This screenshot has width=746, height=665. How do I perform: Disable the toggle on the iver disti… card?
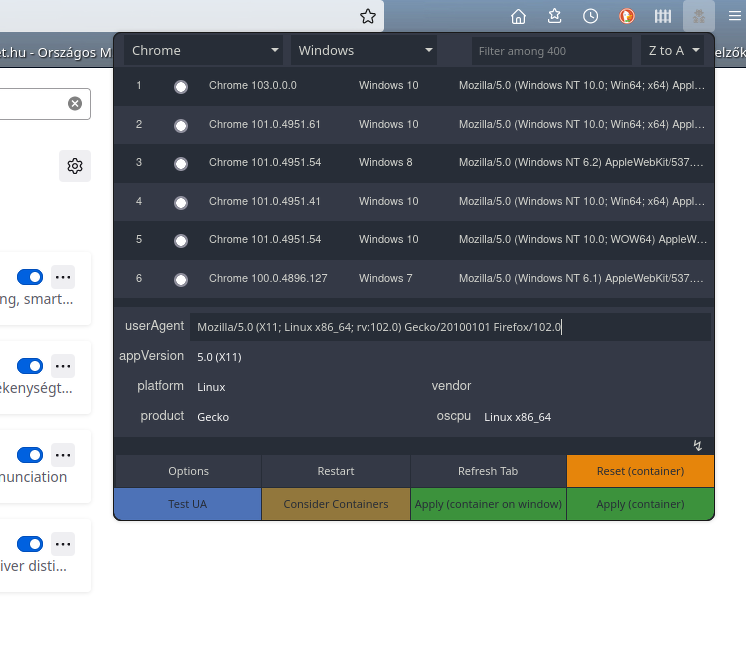click(30, 544)
